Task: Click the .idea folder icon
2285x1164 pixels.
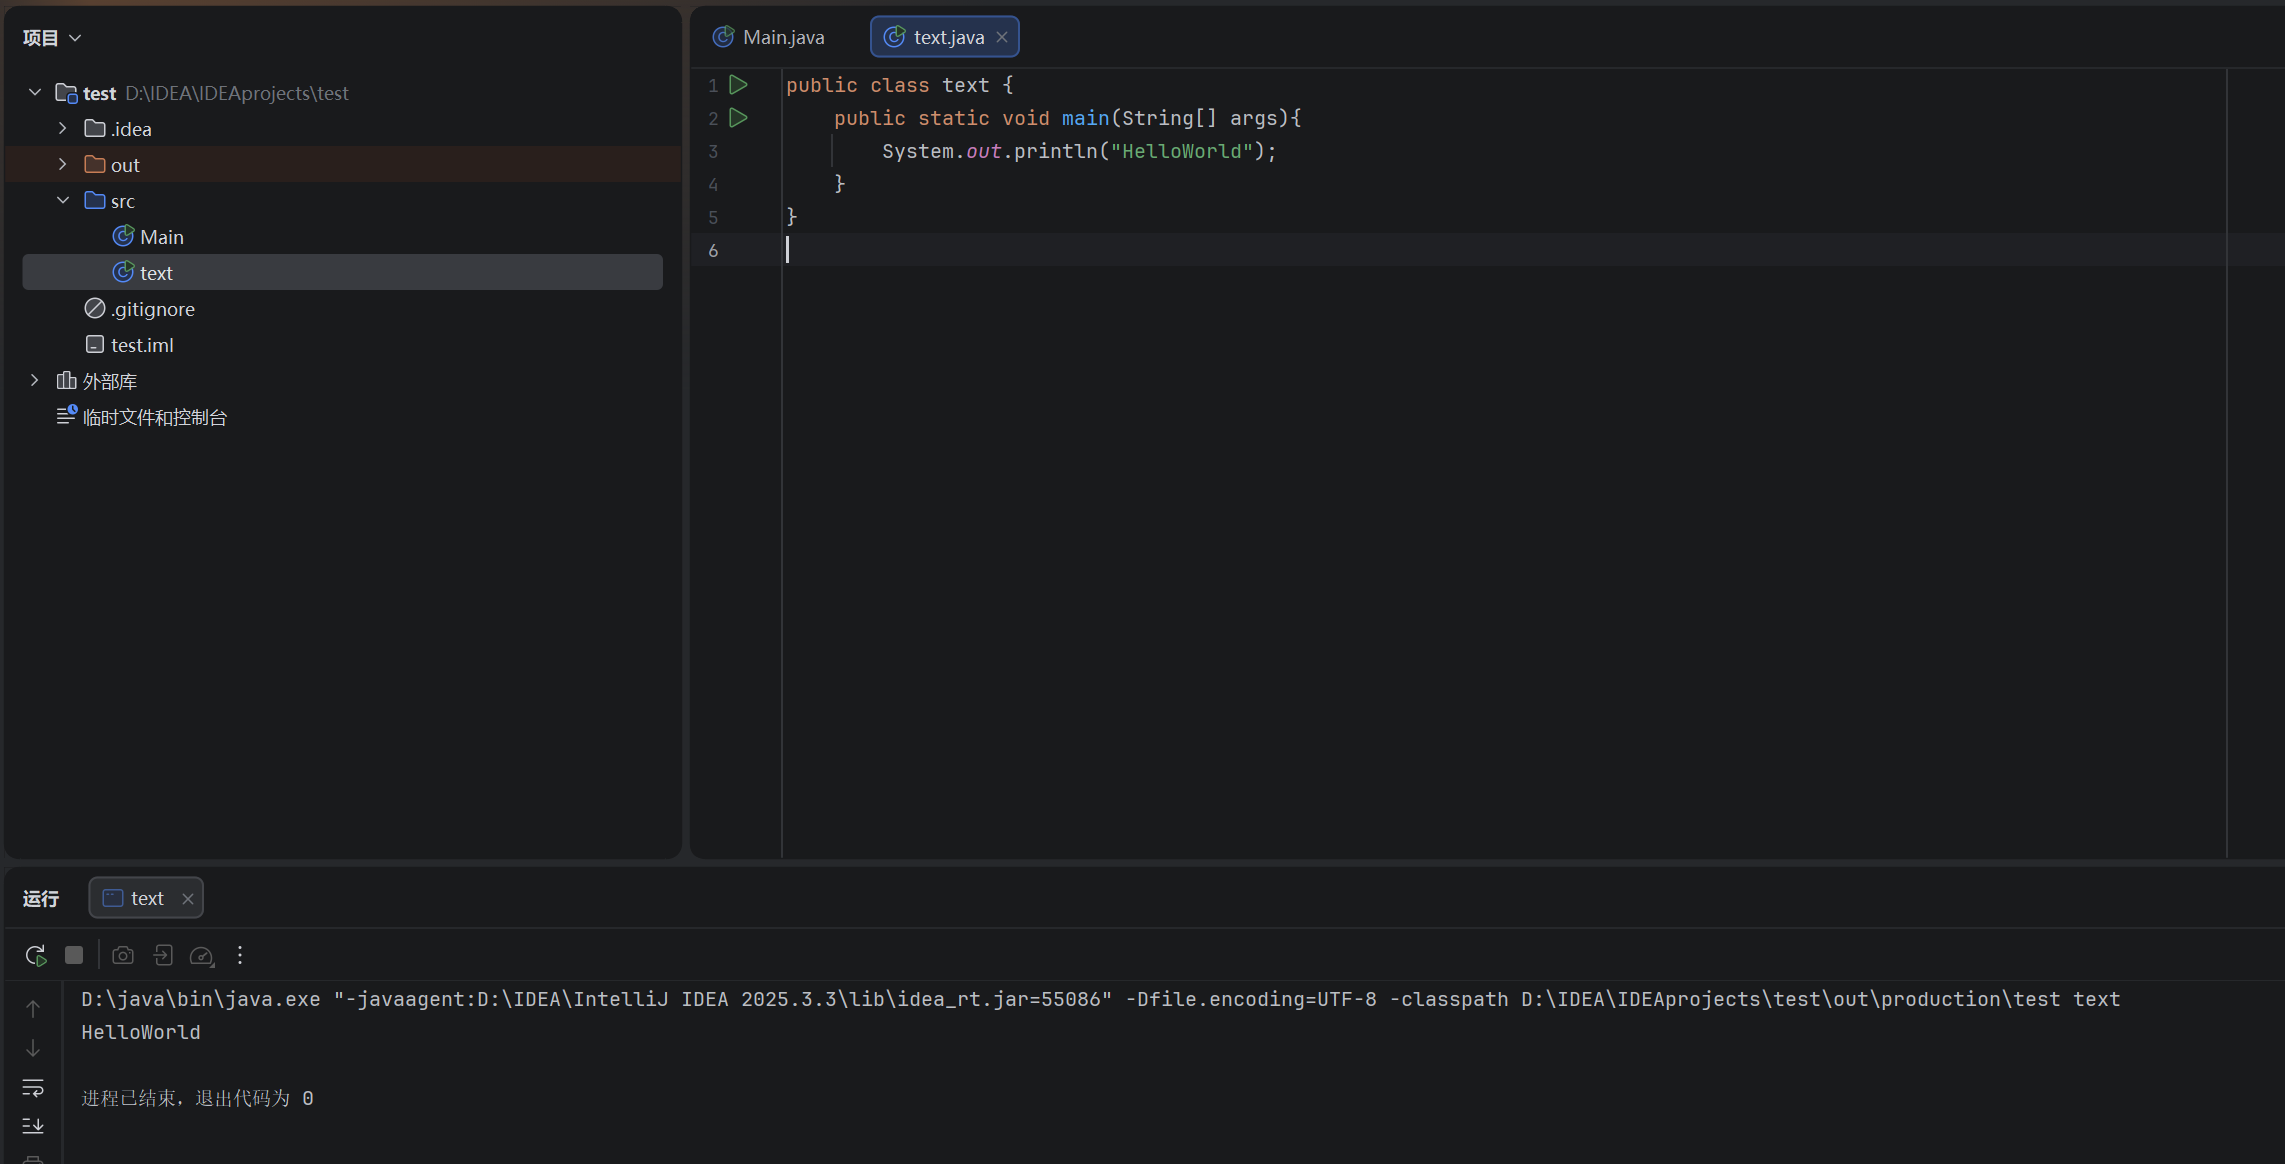Action: [x=95, y=128]
